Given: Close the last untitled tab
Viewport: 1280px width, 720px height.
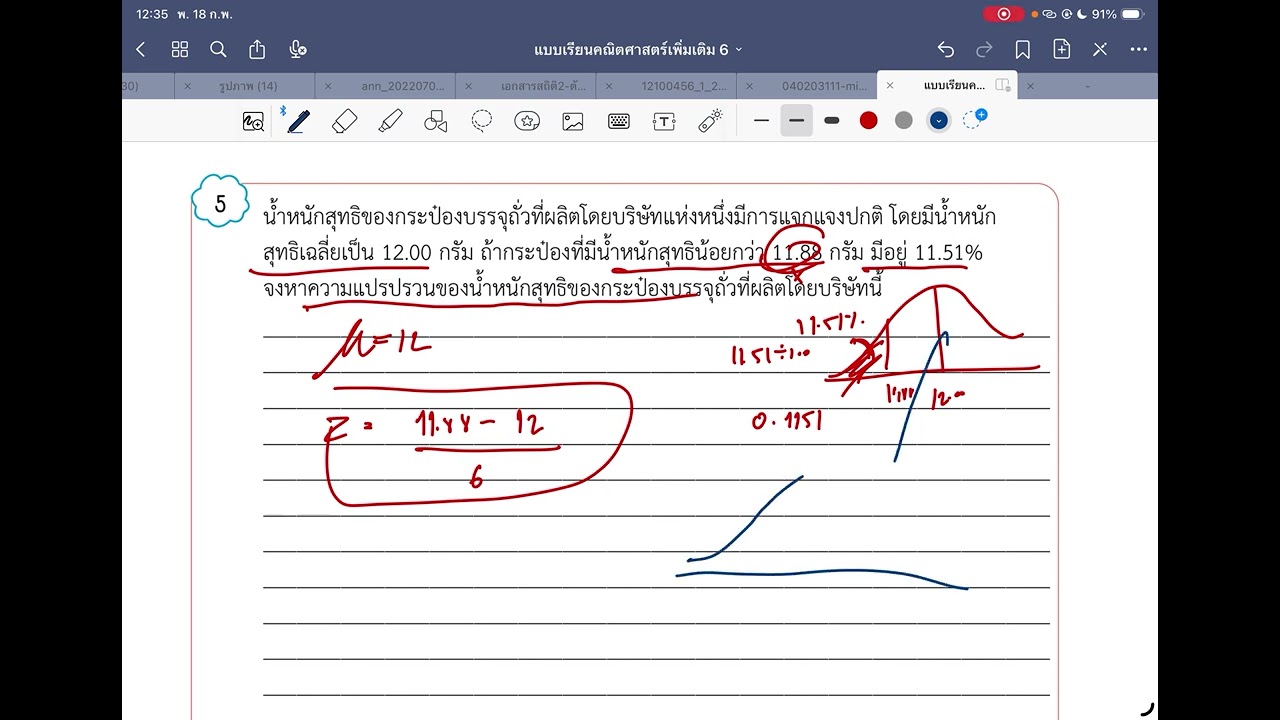Looking at the screenshot, I should tap(1030, 86).
